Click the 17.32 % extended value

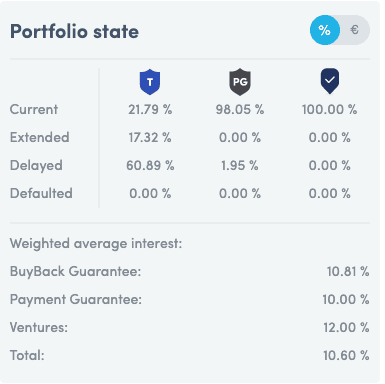[x=150, y=137]
